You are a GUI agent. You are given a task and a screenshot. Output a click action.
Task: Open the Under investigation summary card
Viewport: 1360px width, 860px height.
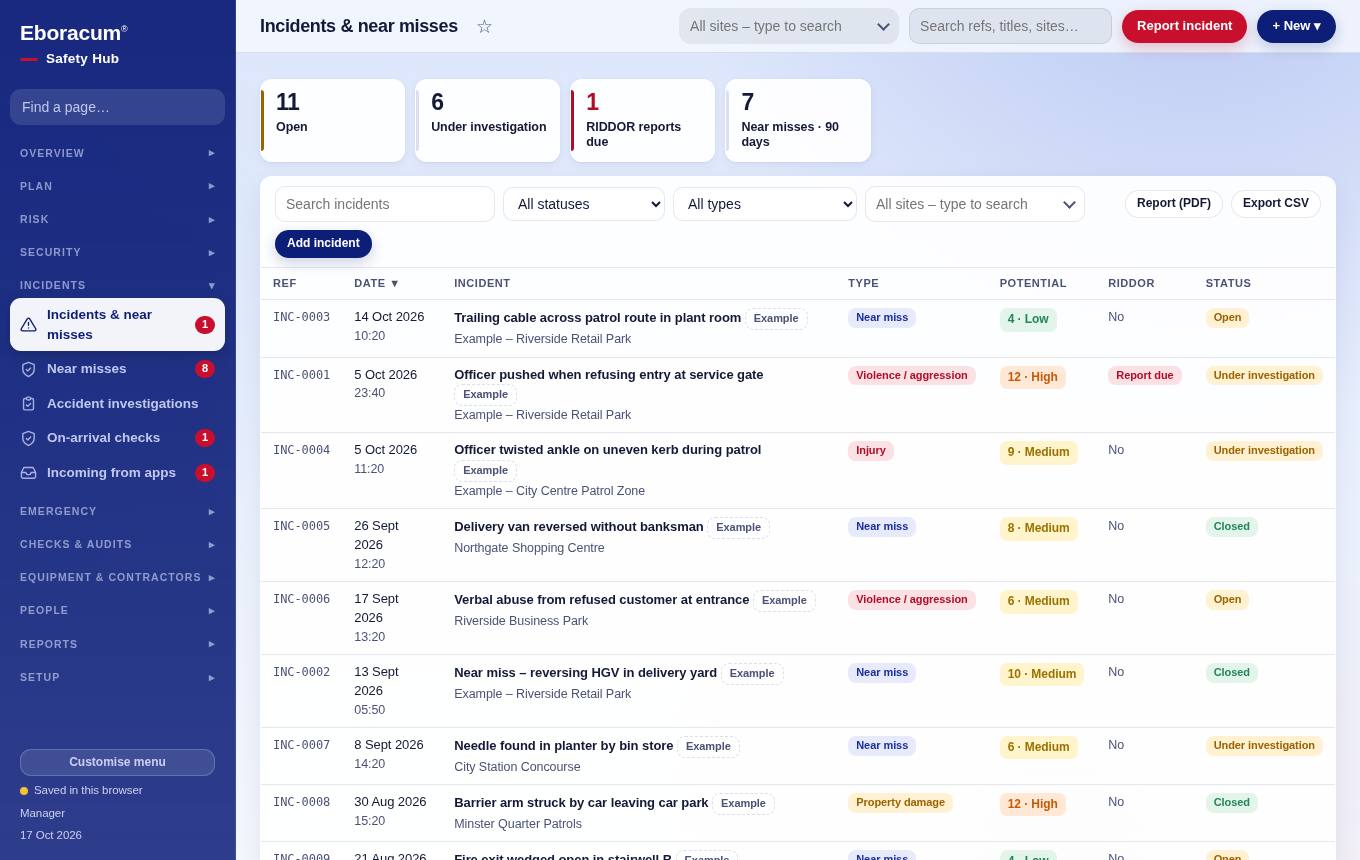[x=487, y=120]
